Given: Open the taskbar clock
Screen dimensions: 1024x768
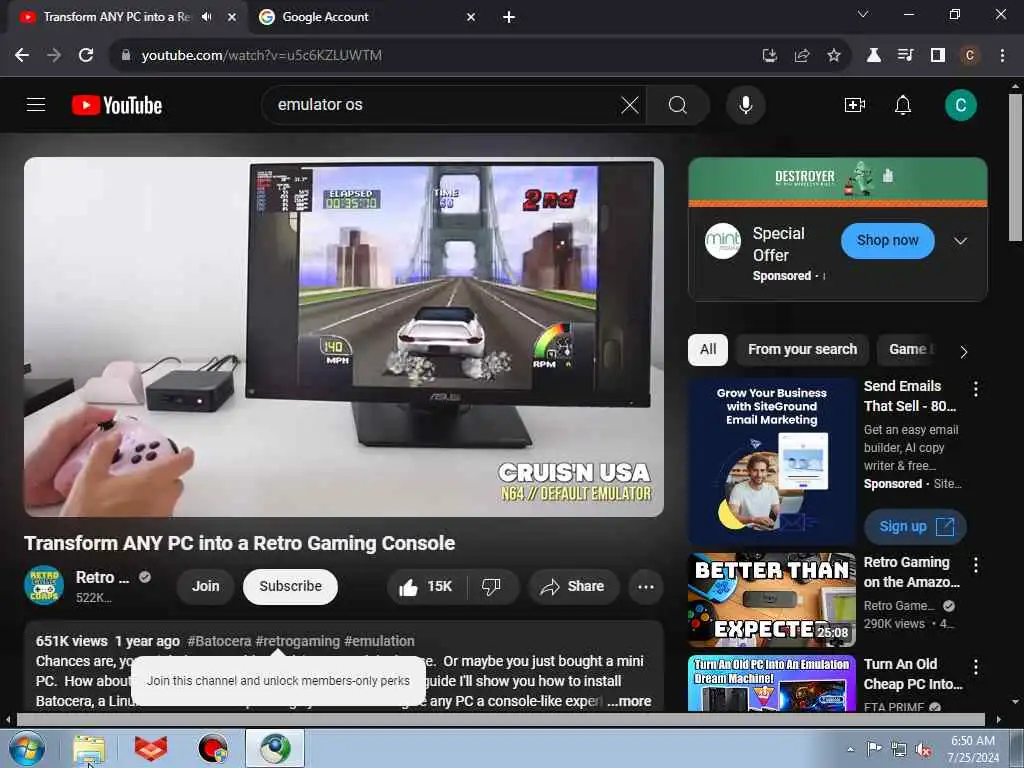Looking at the screenshot, I should point(973,749).
